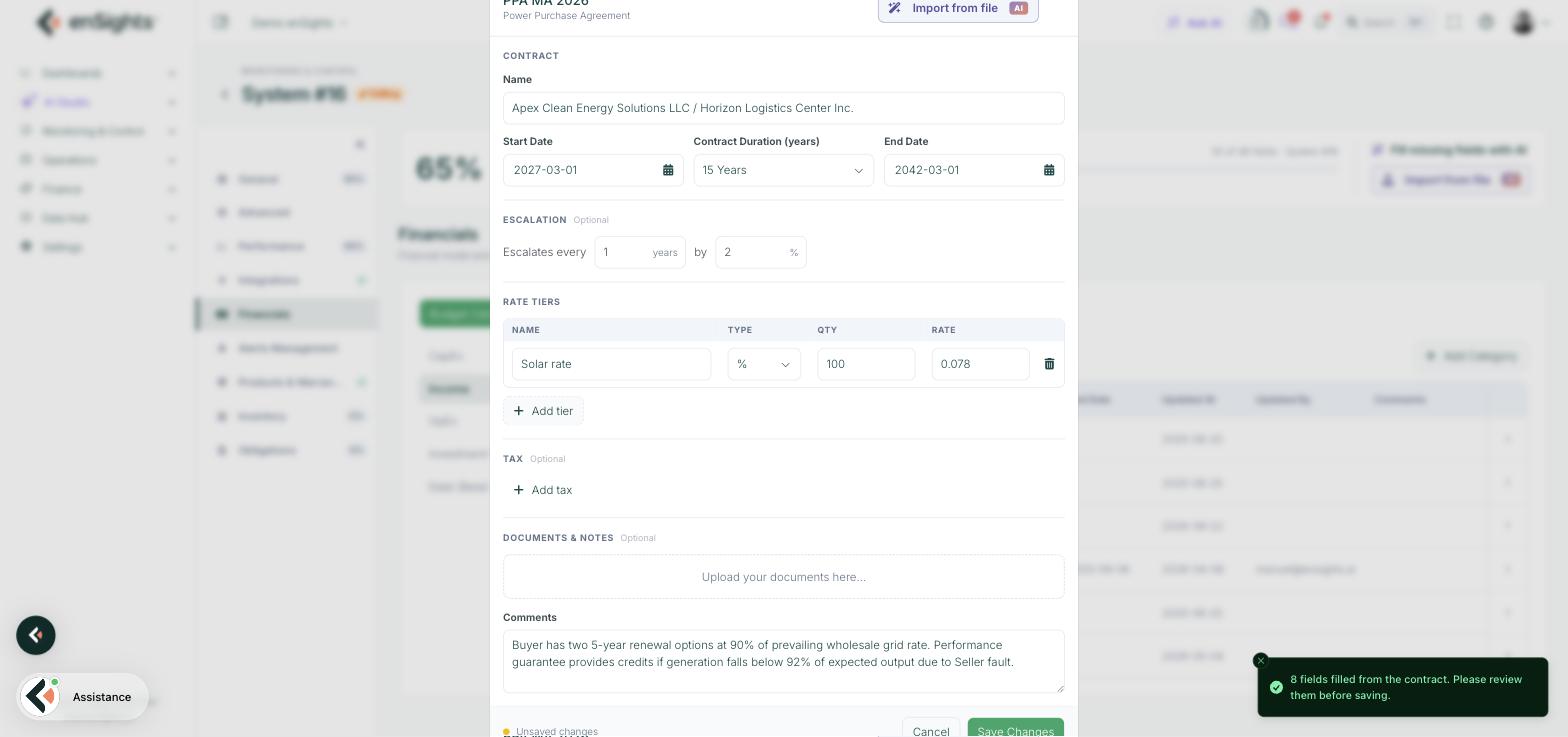This screenshot has width=1568, height=737.
Task: Open rate tier Type dropdown
Action: coord(764,364)
